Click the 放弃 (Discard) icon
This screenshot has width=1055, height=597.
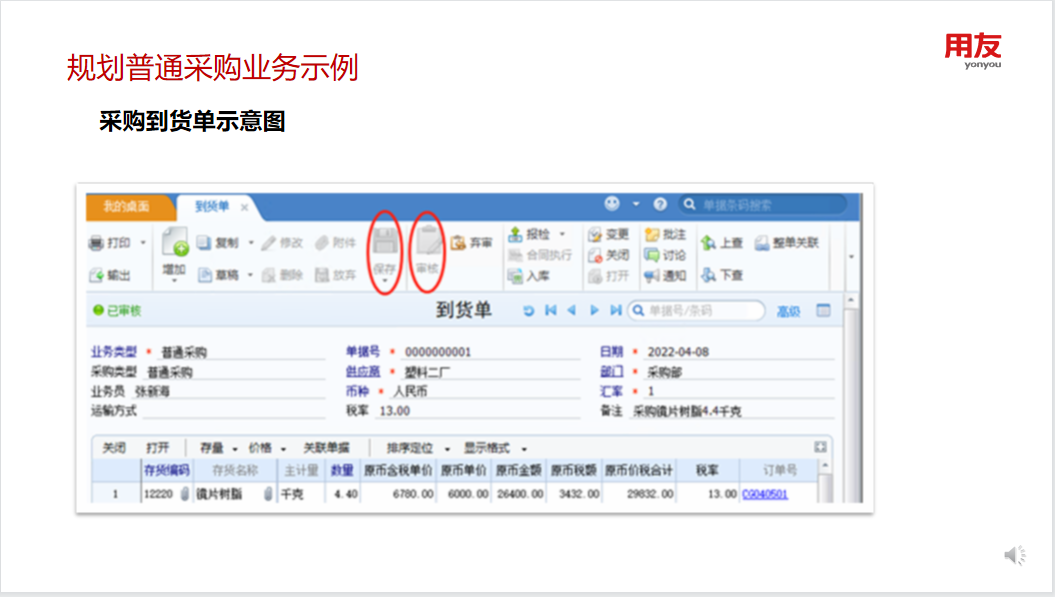tap(322, 275)
